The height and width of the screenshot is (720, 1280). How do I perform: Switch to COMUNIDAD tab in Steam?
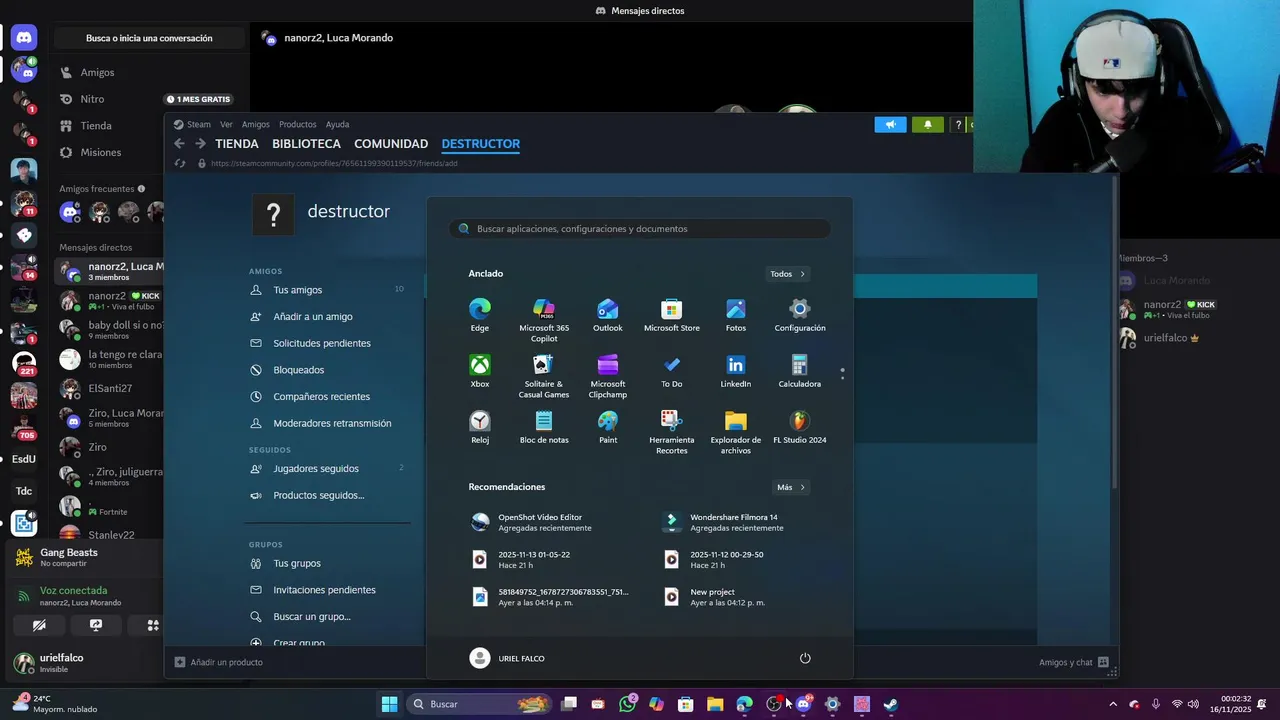[x=391, y=144]
